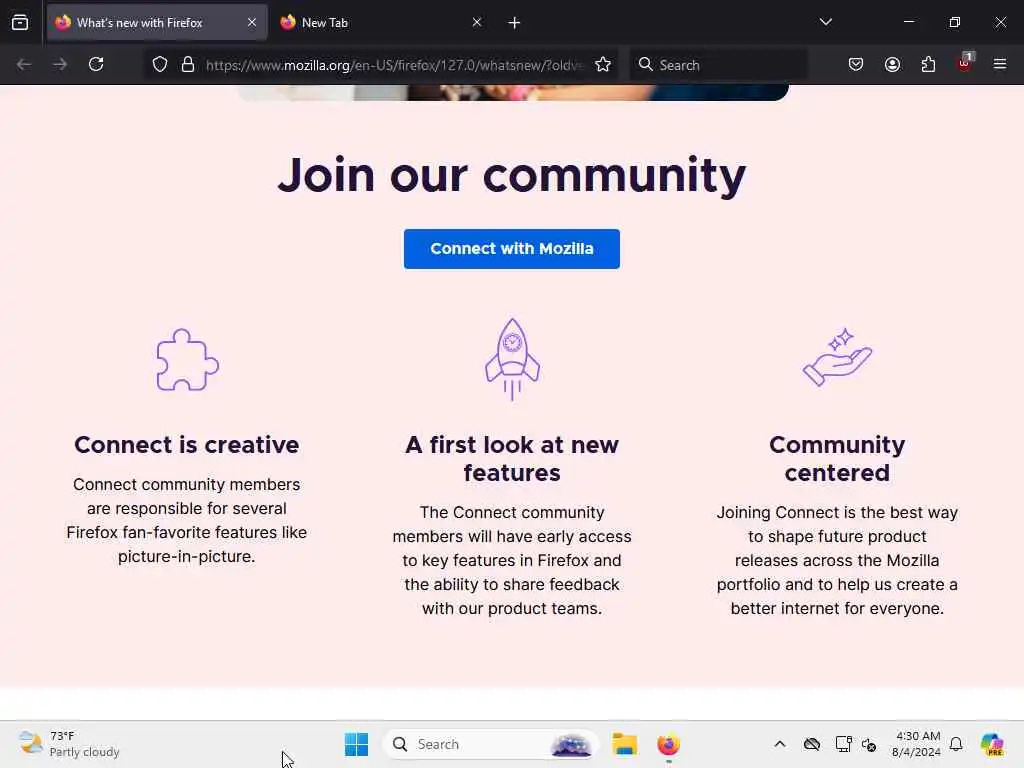Viewport: 1024px width, 768px height.
Task: Switch to What's new with Firefox tab
Action: [x=157, y=23]
